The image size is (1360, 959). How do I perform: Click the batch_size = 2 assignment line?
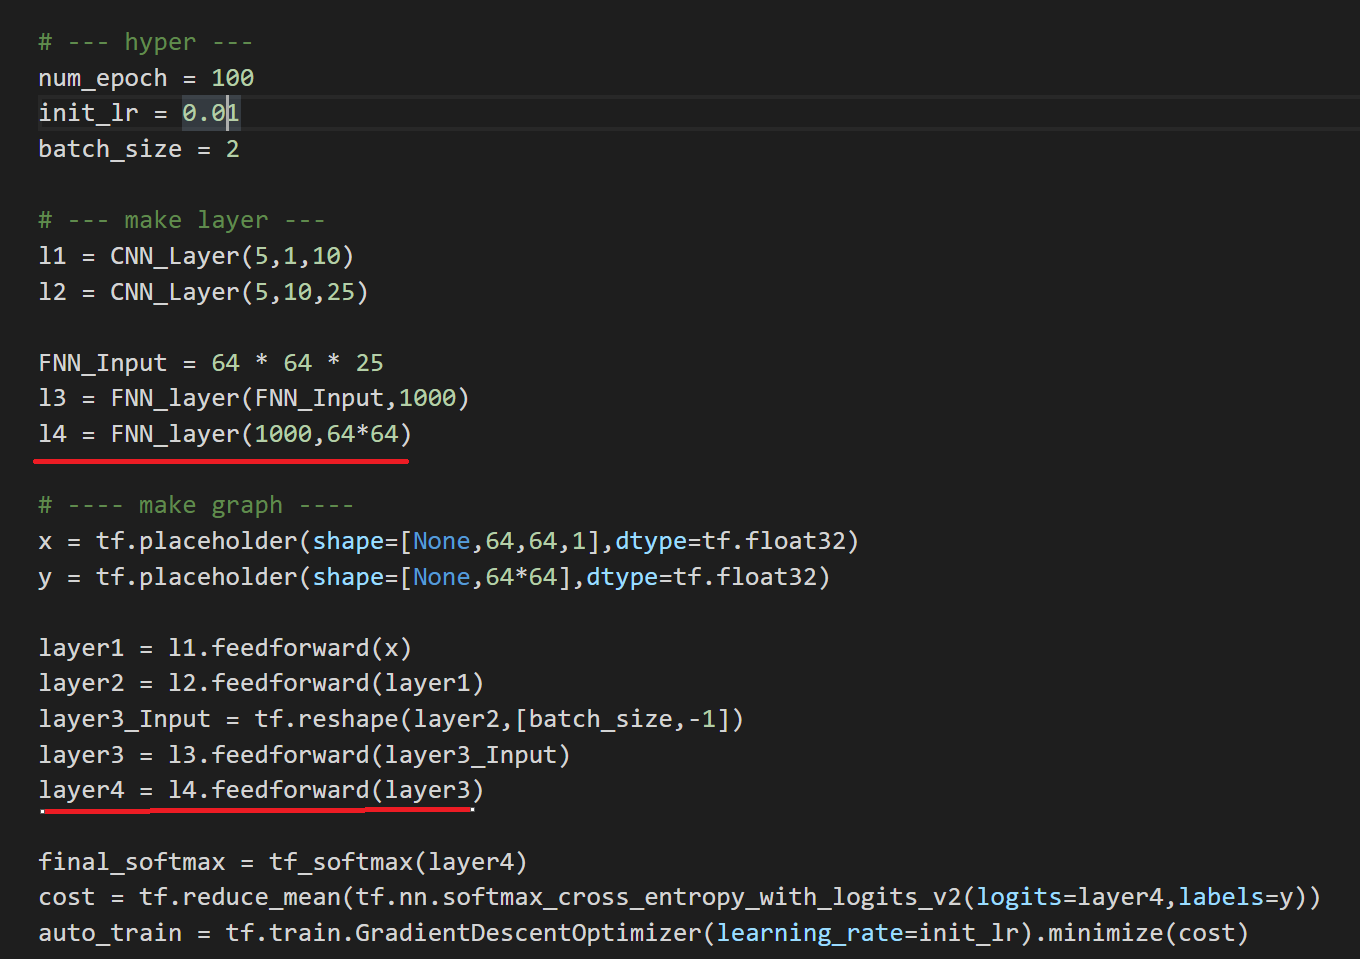pos(139,149)
